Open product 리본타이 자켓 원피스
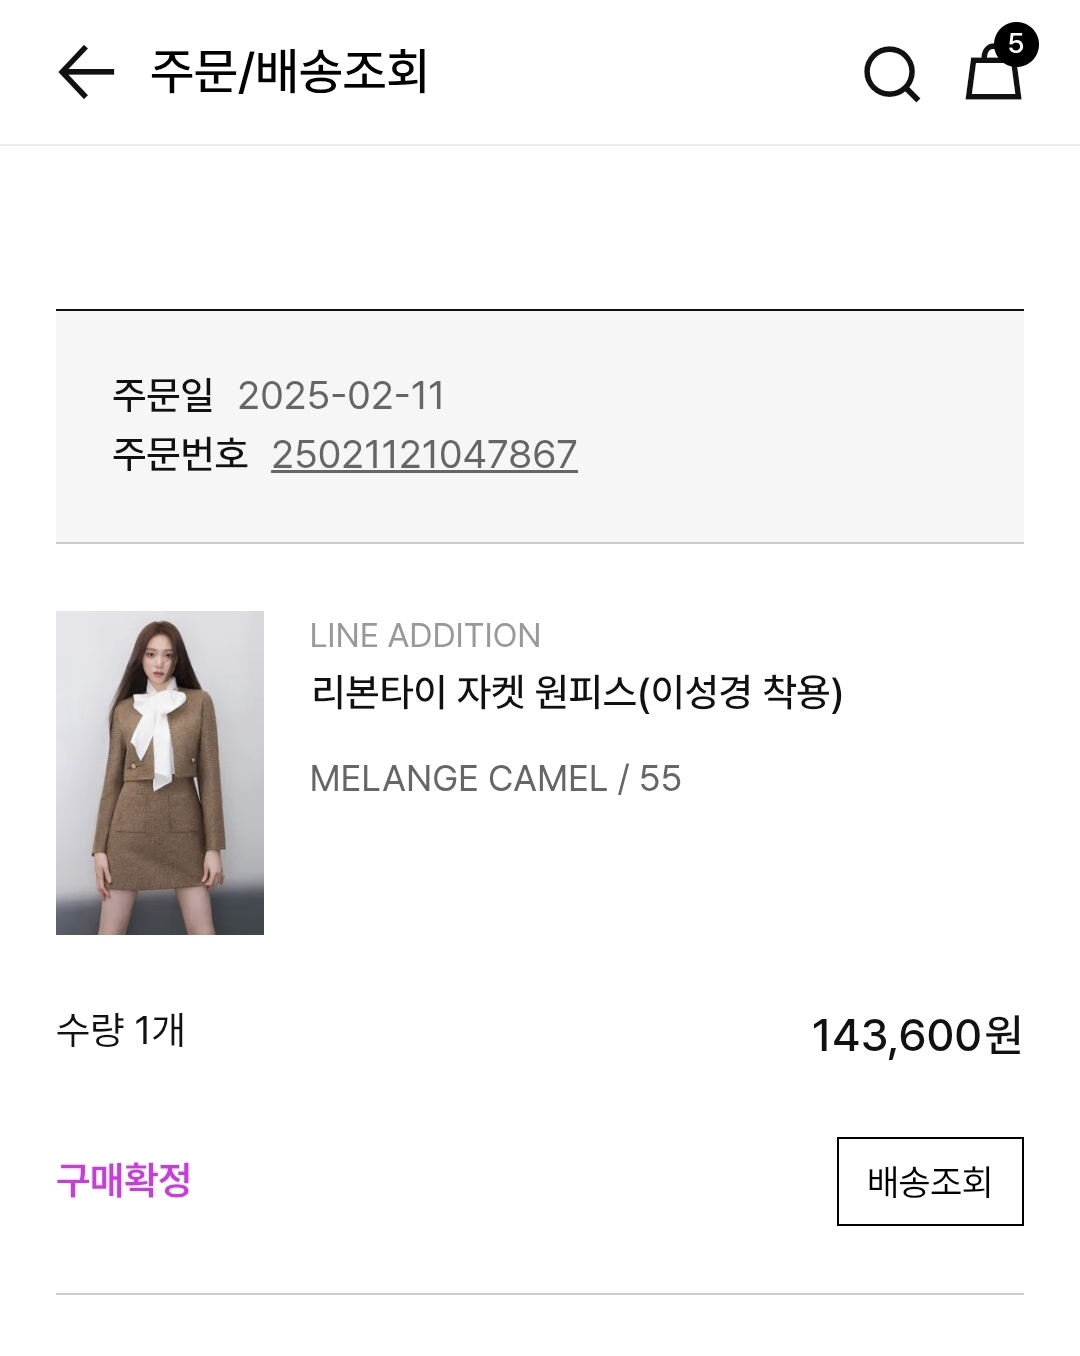 click(x=472, y=692)
